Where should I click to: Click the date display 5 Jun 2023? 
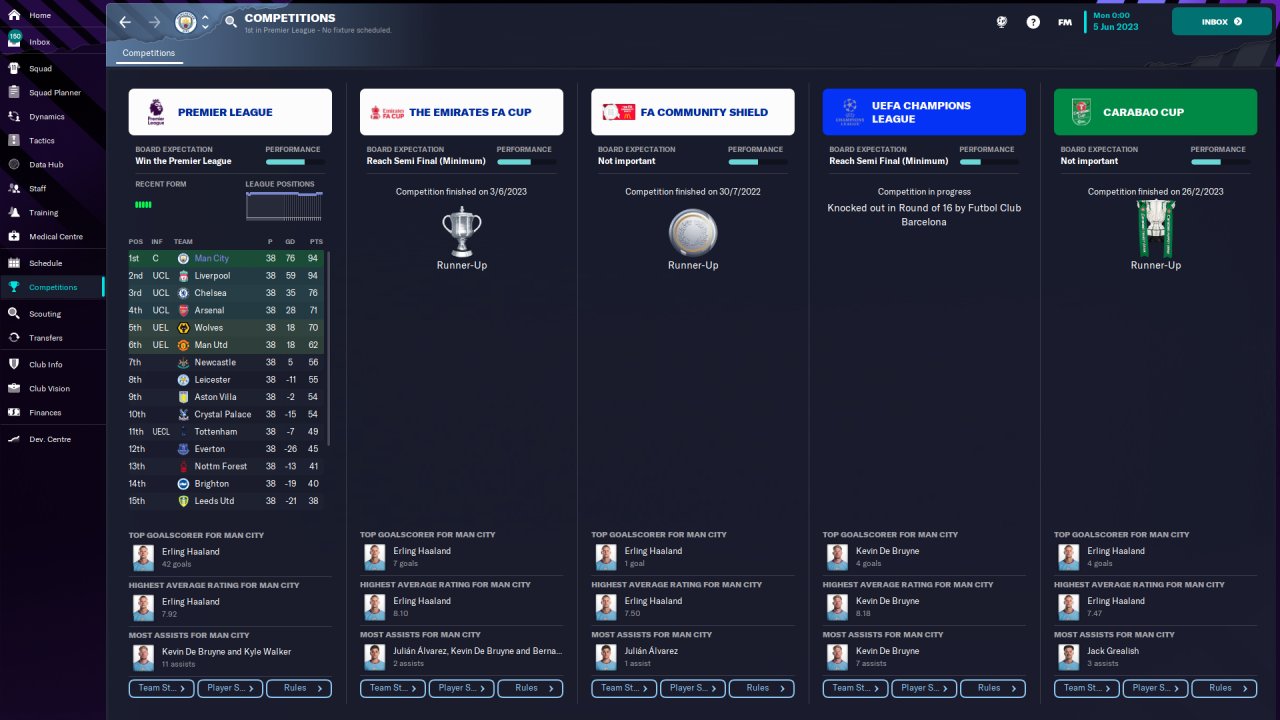pos(1116,27)
